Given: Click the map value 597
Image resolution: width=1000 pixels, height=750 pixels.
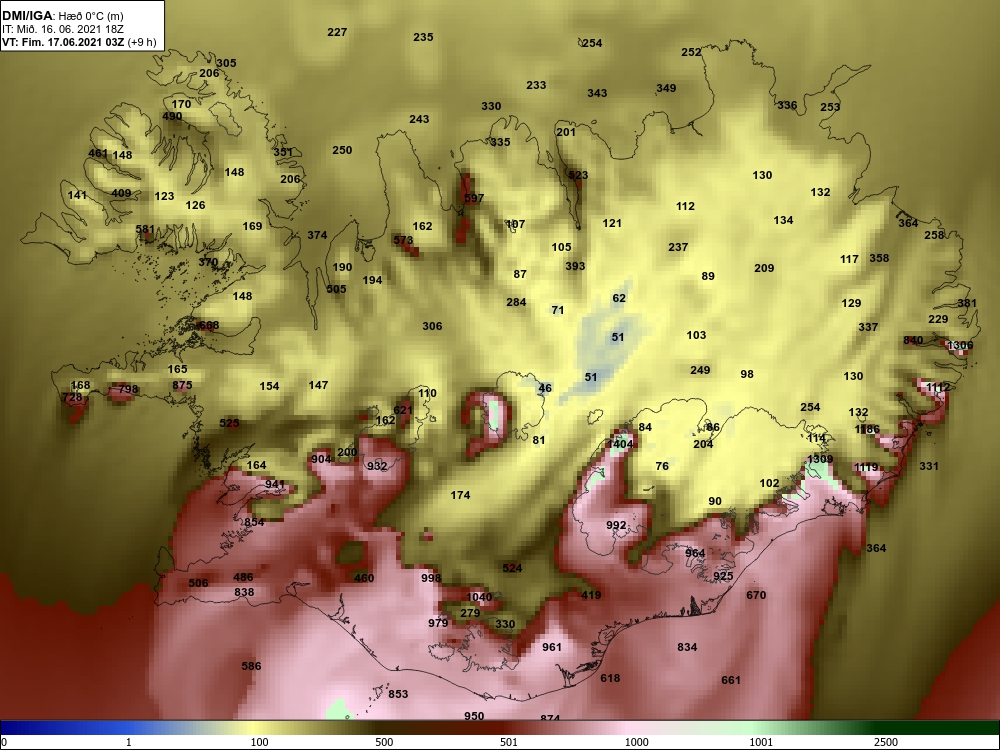Looking at the screenshot, I should point(474,198).
